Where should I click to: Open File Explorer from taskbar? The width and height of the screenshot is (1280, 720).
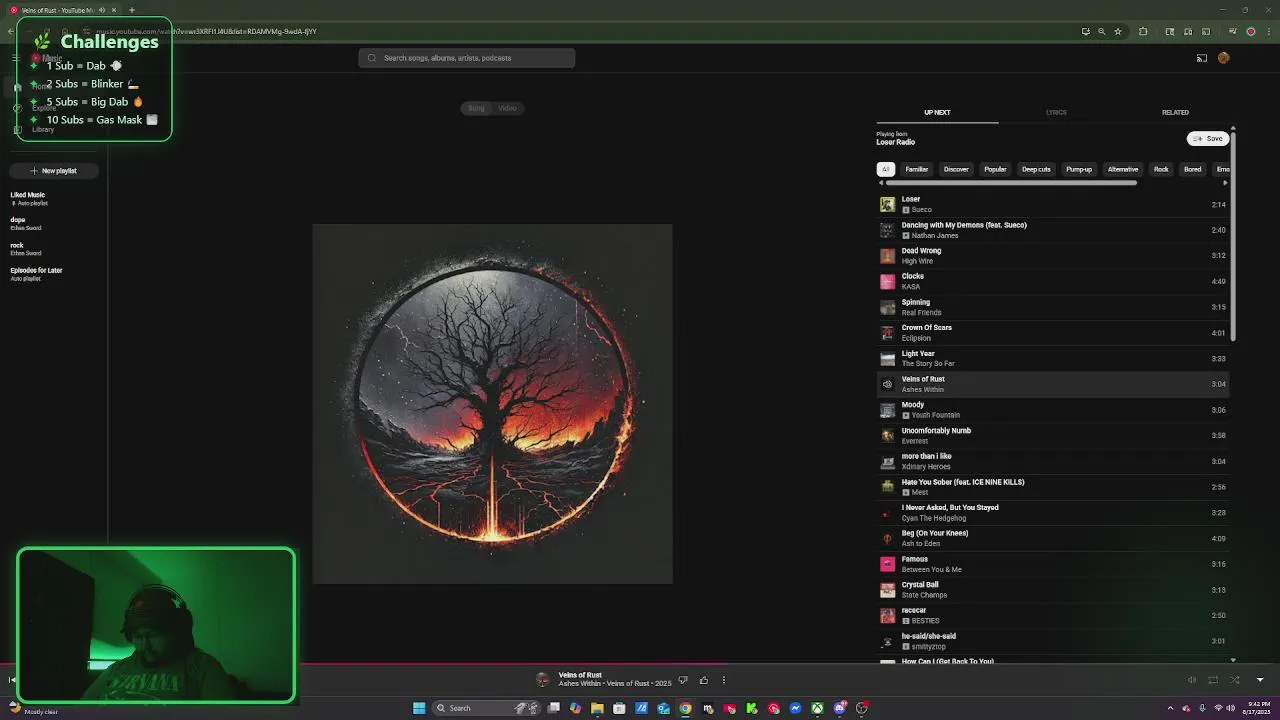[x=597, y=708]
